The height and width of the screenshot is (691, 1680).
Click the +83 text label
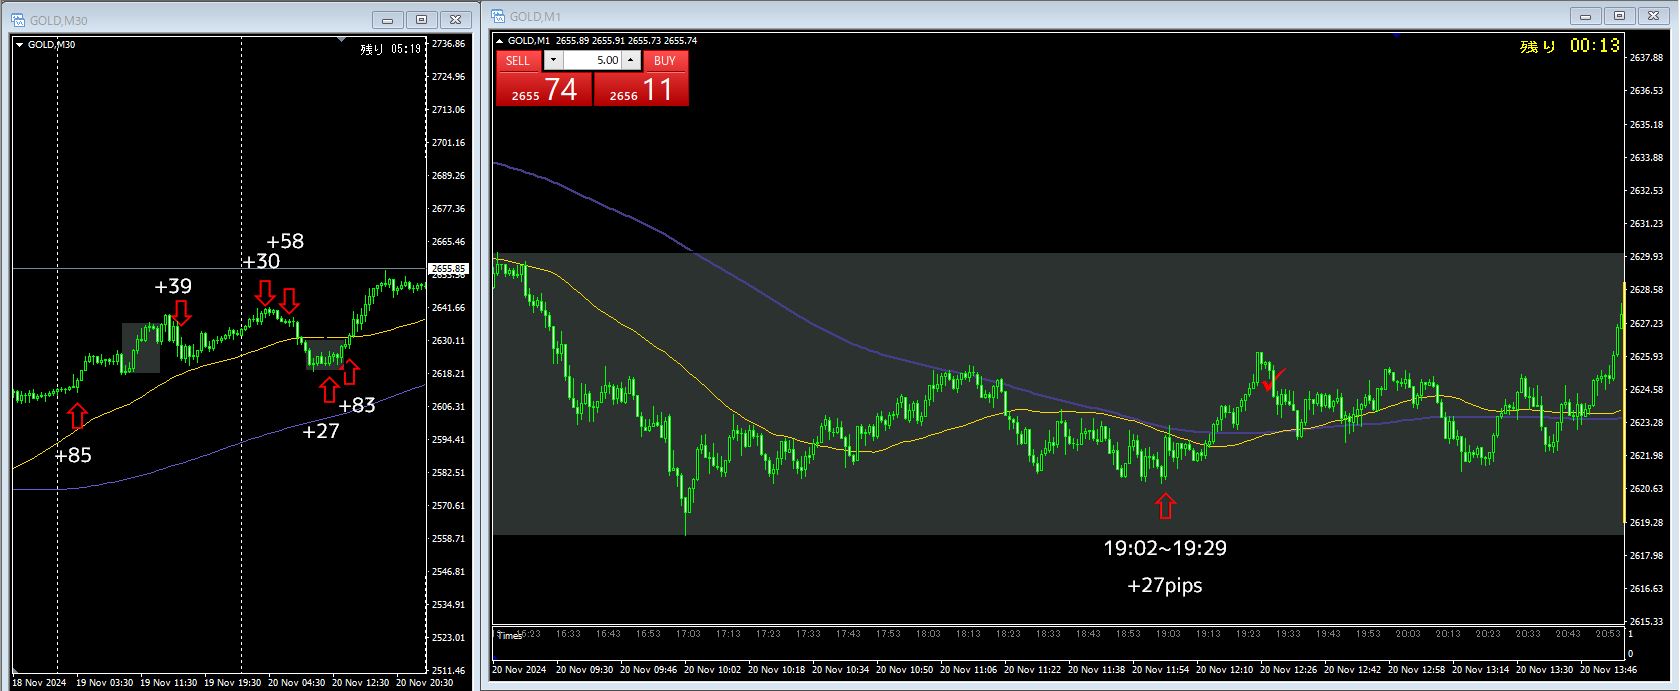pos(357,405)
